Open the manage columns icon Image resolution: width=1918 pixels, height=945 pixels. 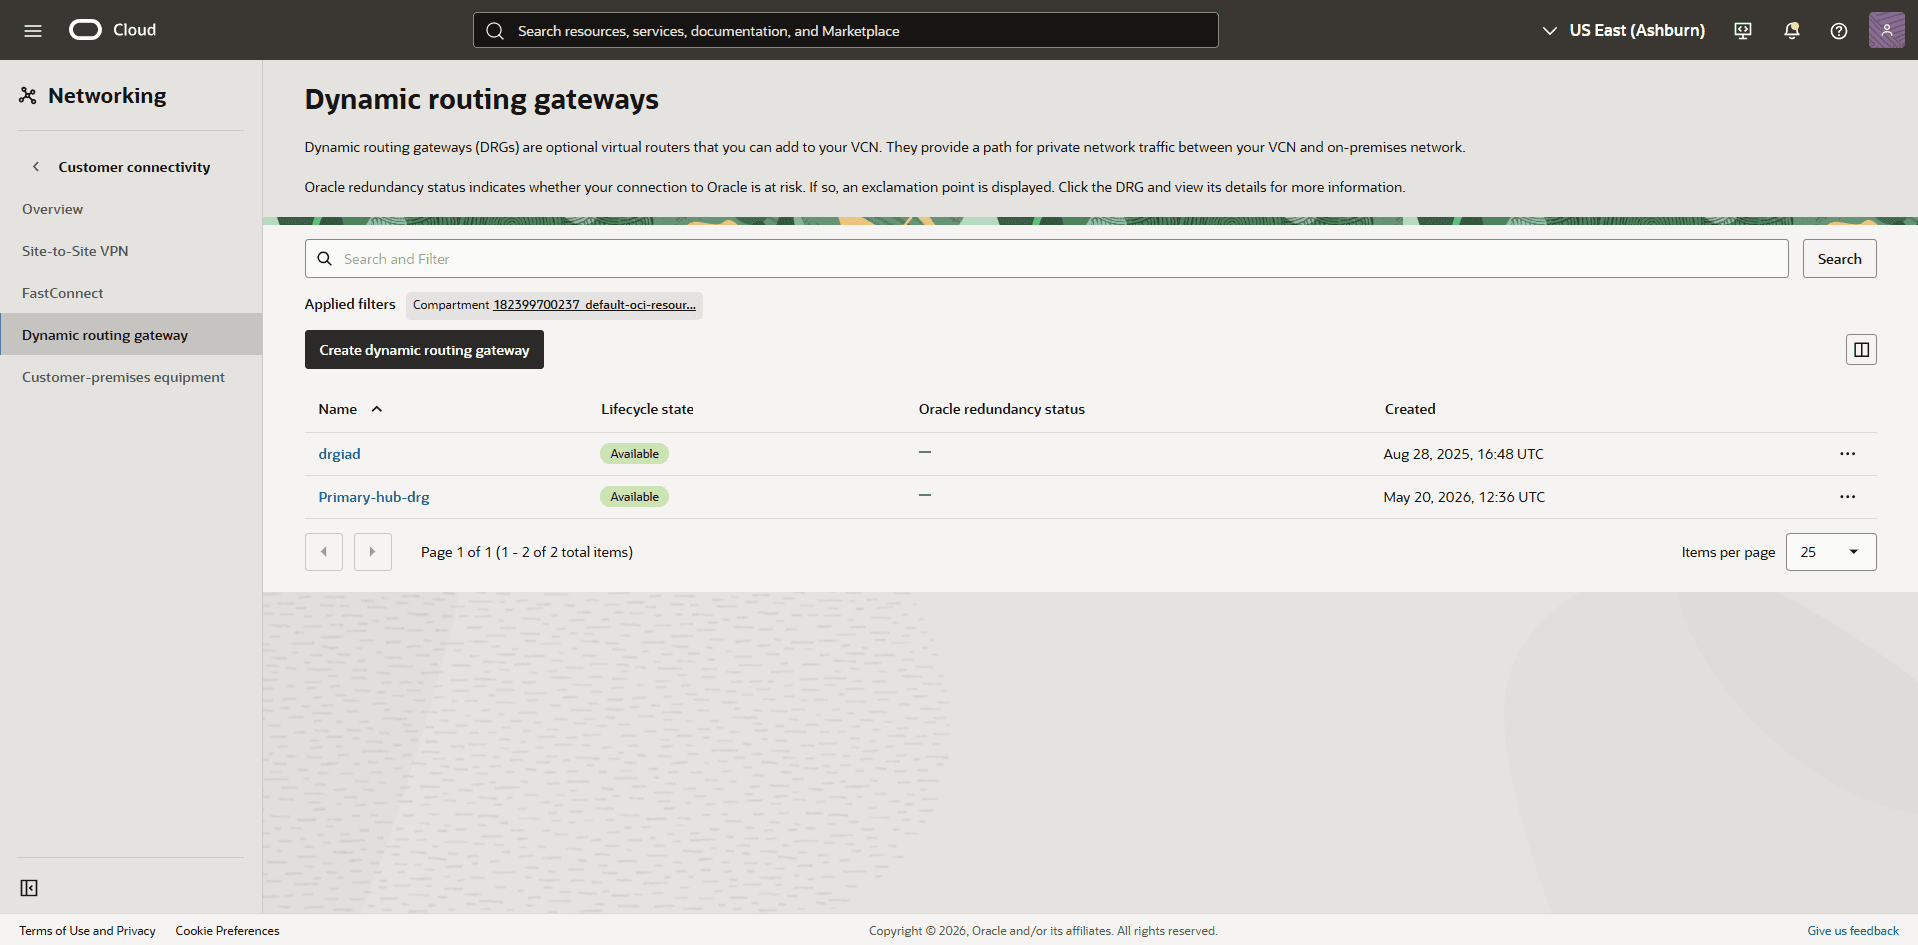1861,350
